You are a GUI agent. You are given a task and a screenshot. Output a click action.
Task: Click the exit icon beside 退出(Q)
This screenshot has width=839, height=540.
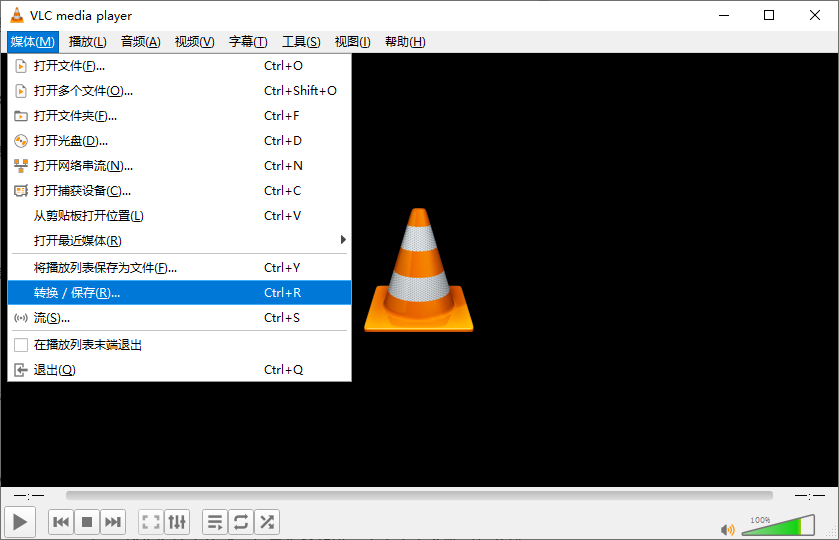pyautogui.click(x=21, y=370)
